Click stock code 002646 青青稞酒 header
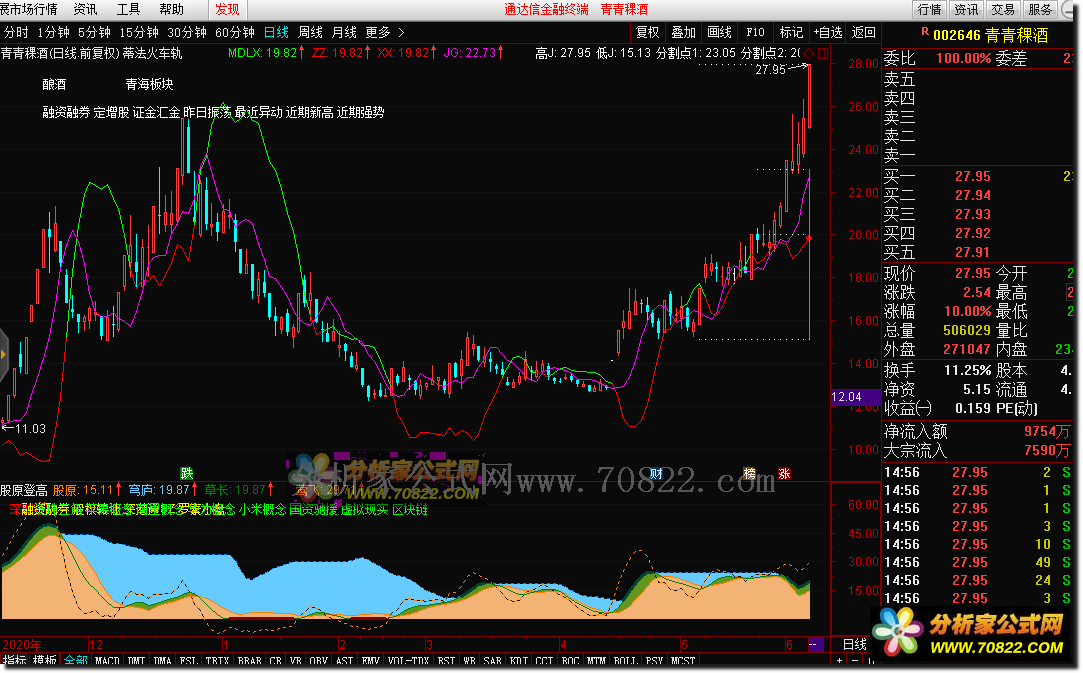 (990, 35)
